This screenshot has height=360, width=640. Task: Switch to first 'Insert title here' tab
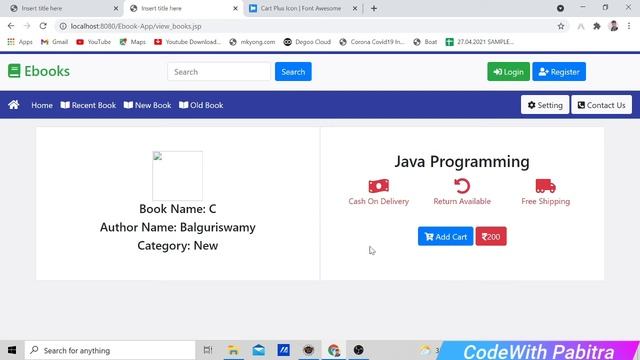pos(61,8)
